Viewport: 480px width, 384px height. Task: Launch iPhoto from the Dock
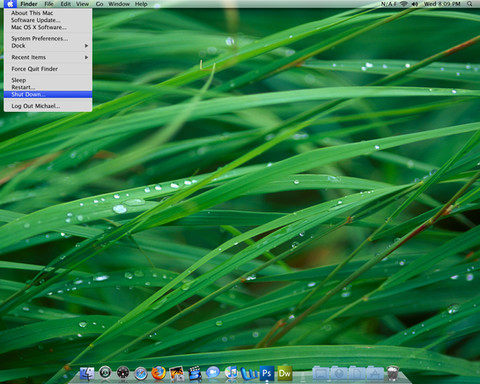177,373
